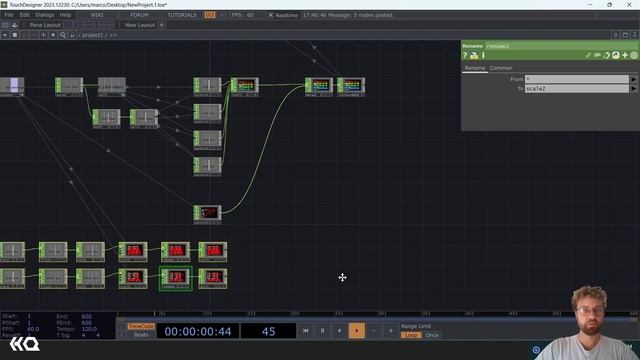Open the Python help icon in parameters

click(474, 55)
